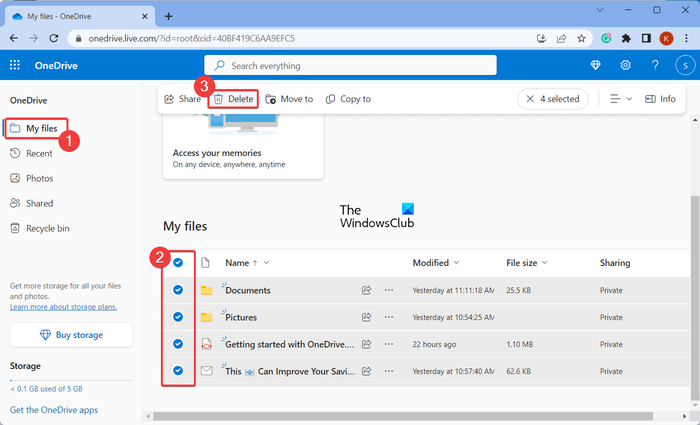The width and height of the screenshot is (700, 425).
Task: Open the Name column sort dropdown
Action: pyautogui.click(x=267, y=262)
